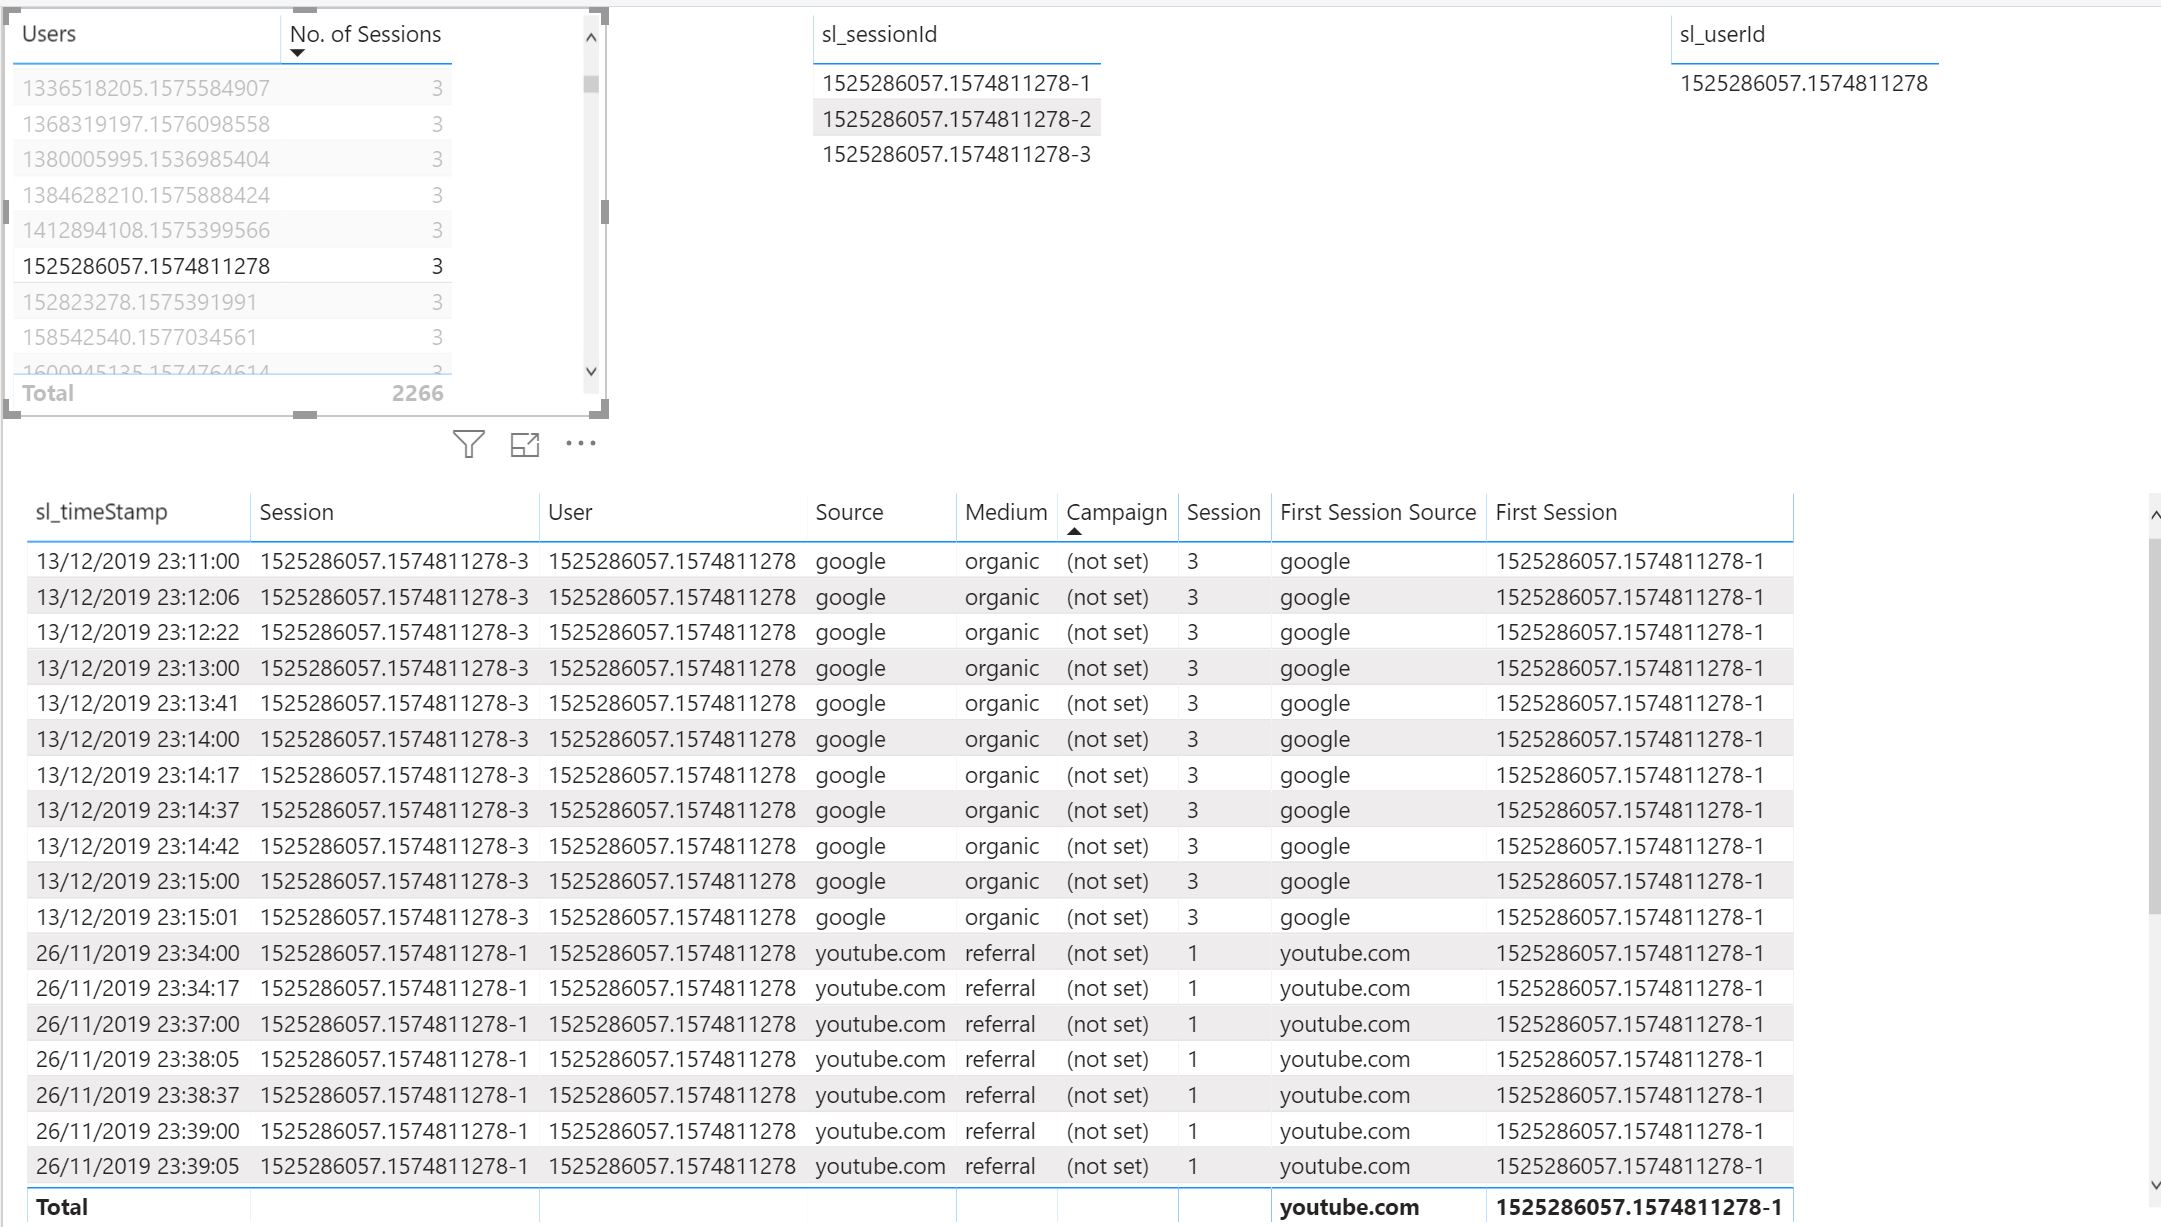Select user 1384628210.1575888424 row

click(x=232, y=195)
